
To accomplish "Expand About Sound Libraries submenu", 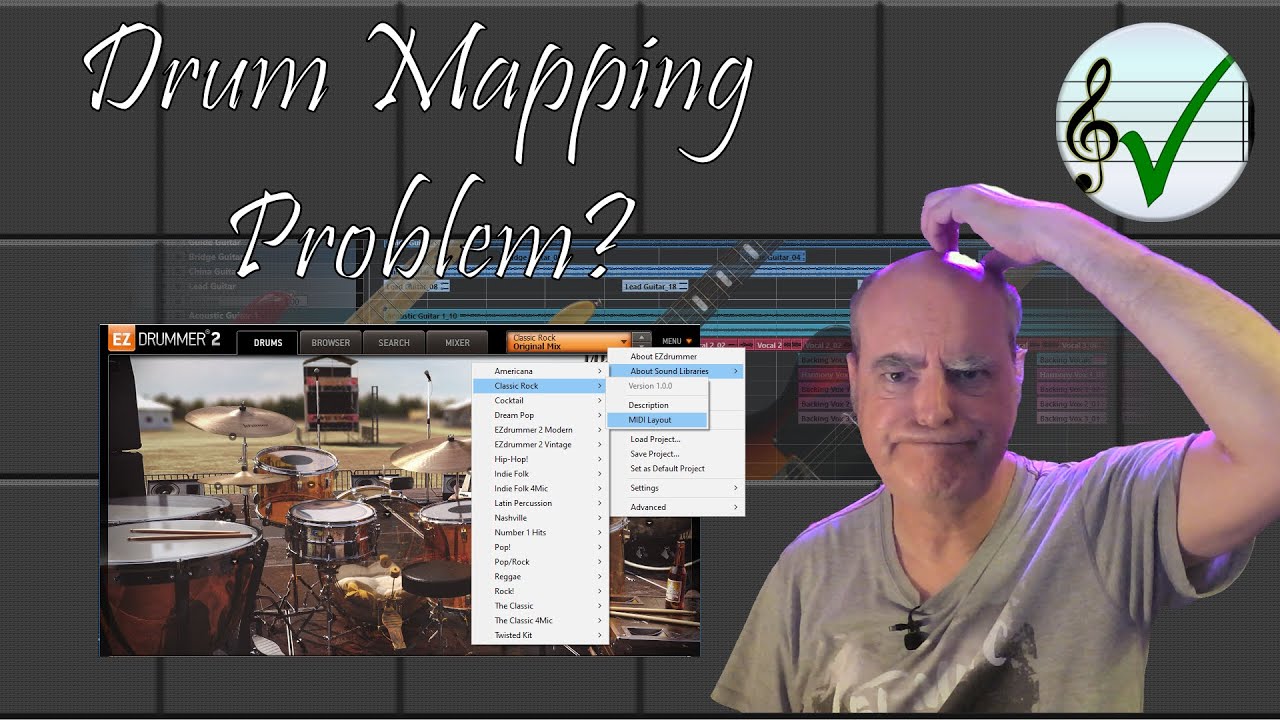I will (676, 371).
